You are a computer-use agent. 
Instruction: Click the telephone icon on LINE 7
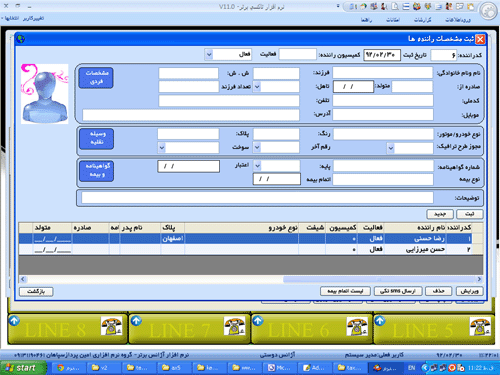point(235,326)
